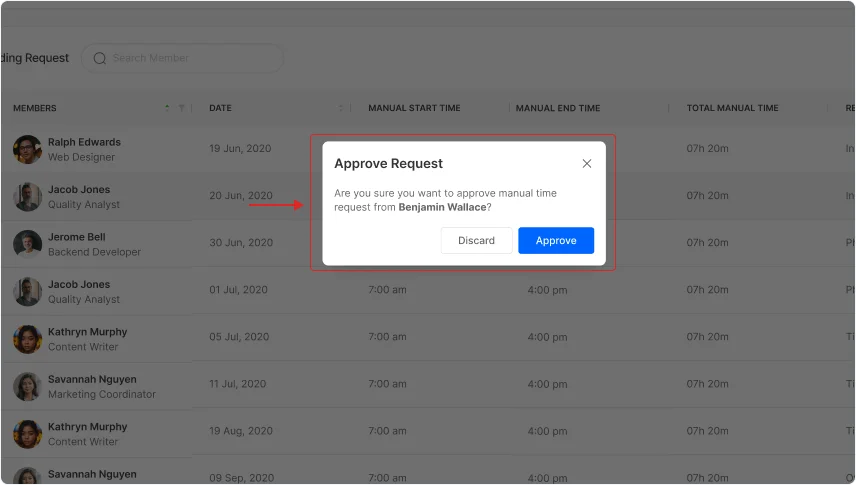Click the Discard button
The width and height of the screenshot is (856, 485).
click(x=476, y=240)
